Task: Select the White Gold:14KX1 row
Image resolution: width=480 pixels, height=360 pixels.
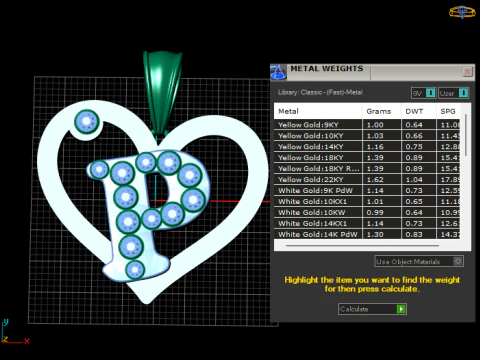Action: click(367, 224)
